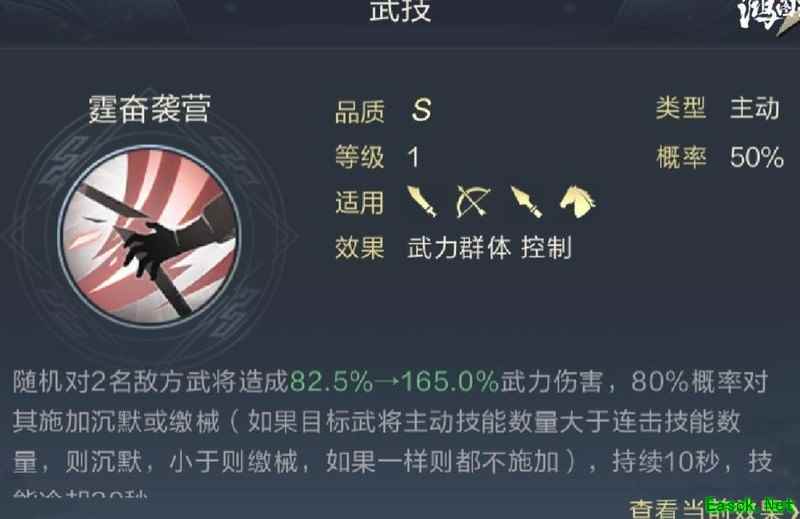
Task: Click the 效果 effect label
Action: pos(359,248)
